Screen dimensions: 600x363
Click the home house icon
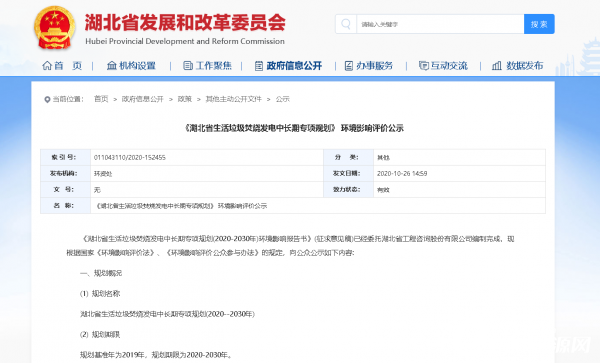coord(47,66)
